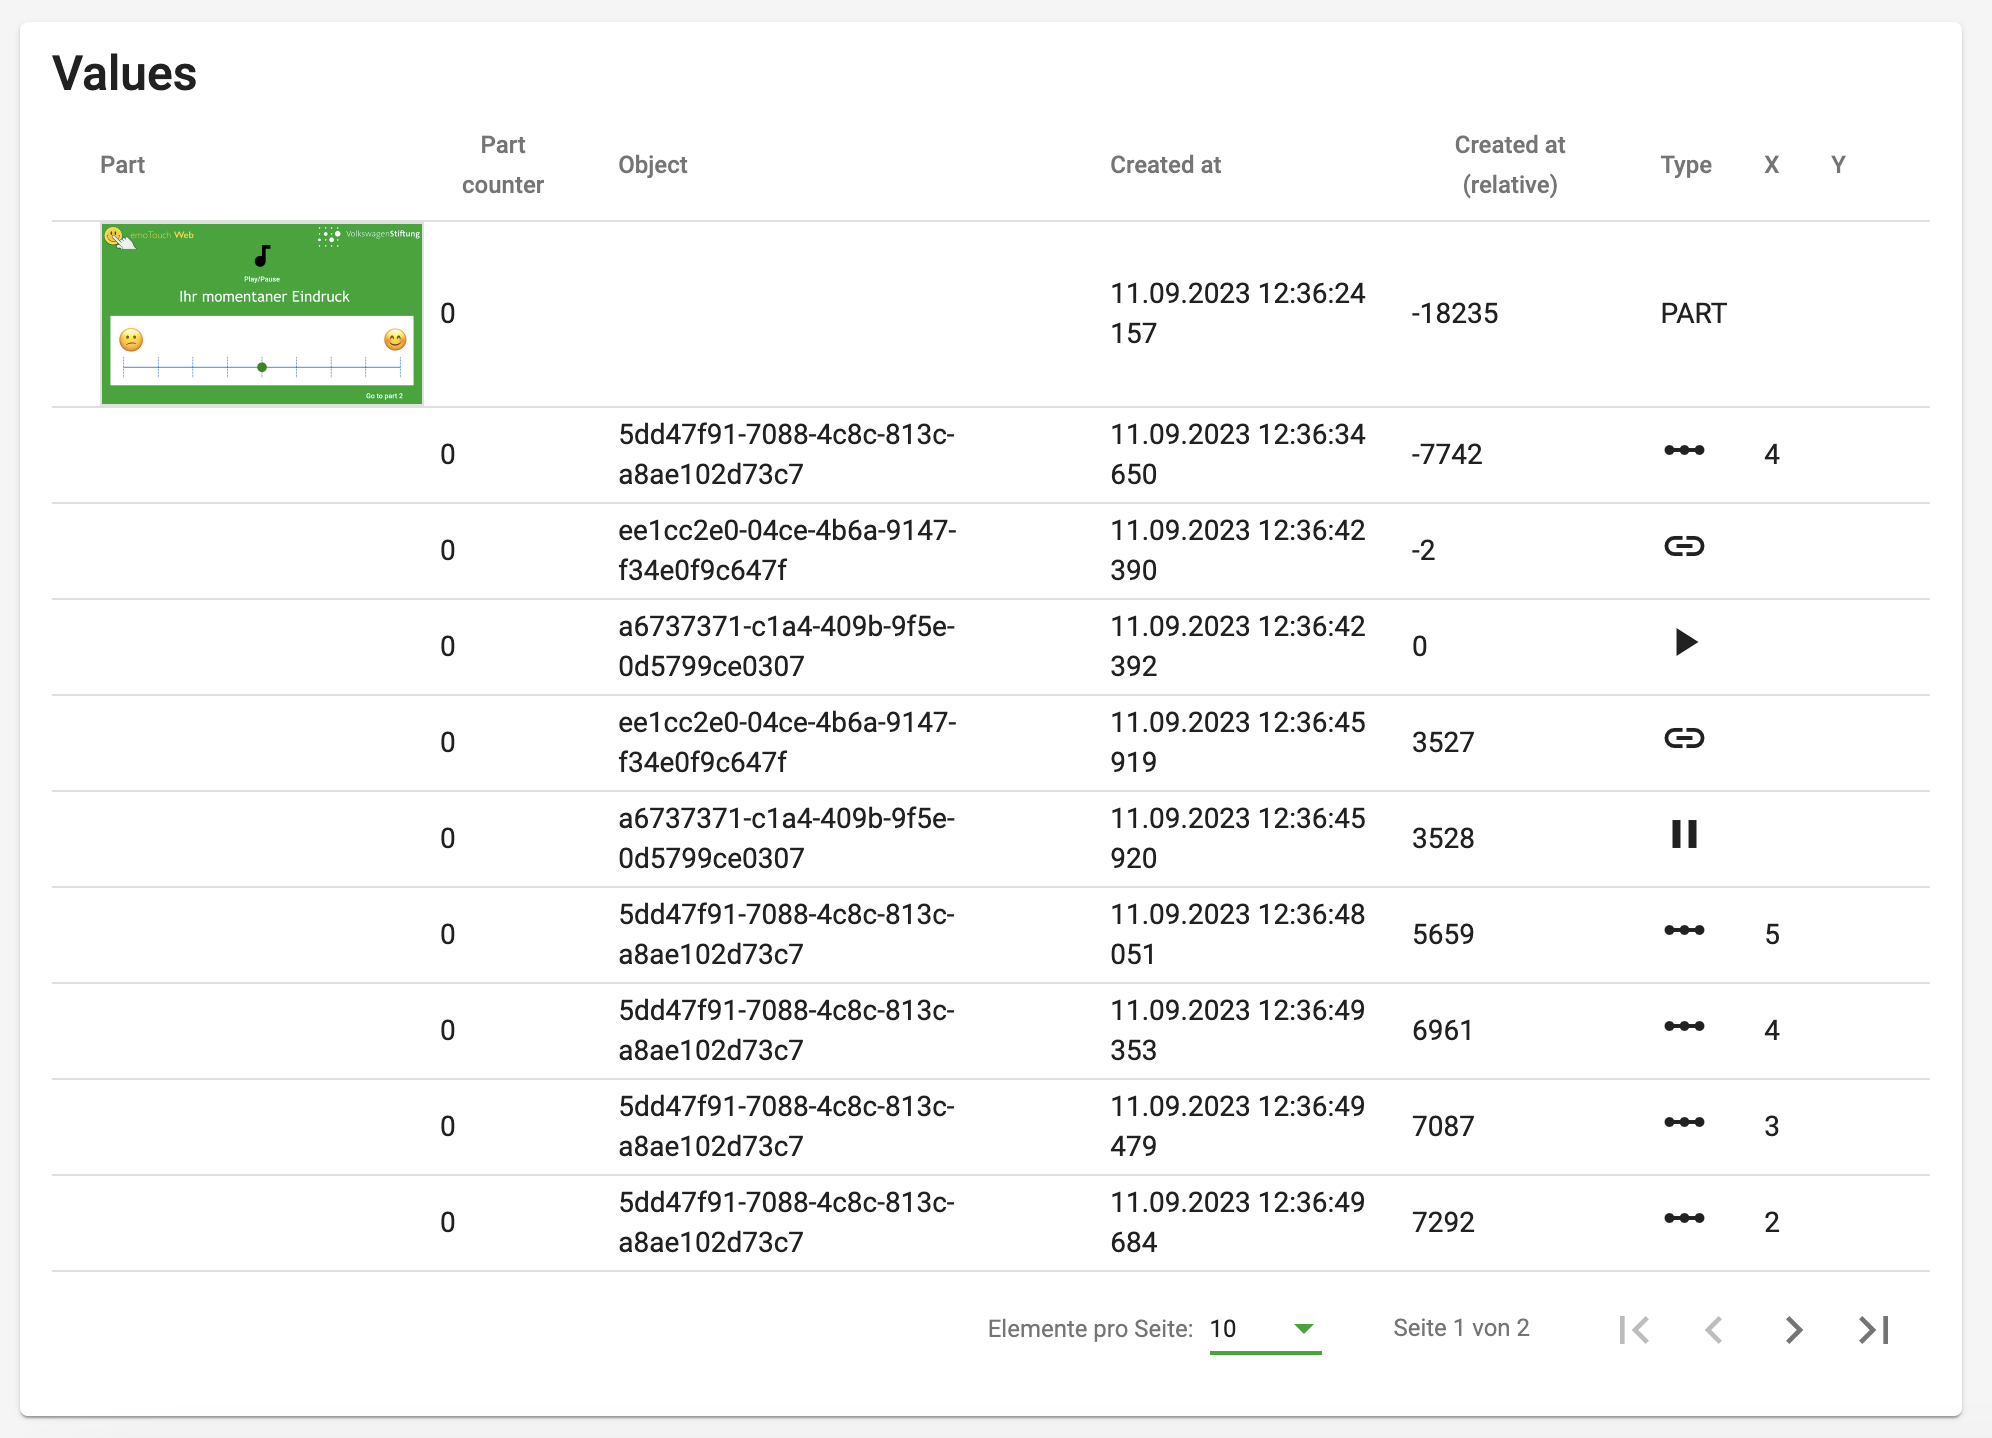Open the Elemente pro Seite dropdown
This screenshot has width=1992, height=1438.
click(1265, 1329)
